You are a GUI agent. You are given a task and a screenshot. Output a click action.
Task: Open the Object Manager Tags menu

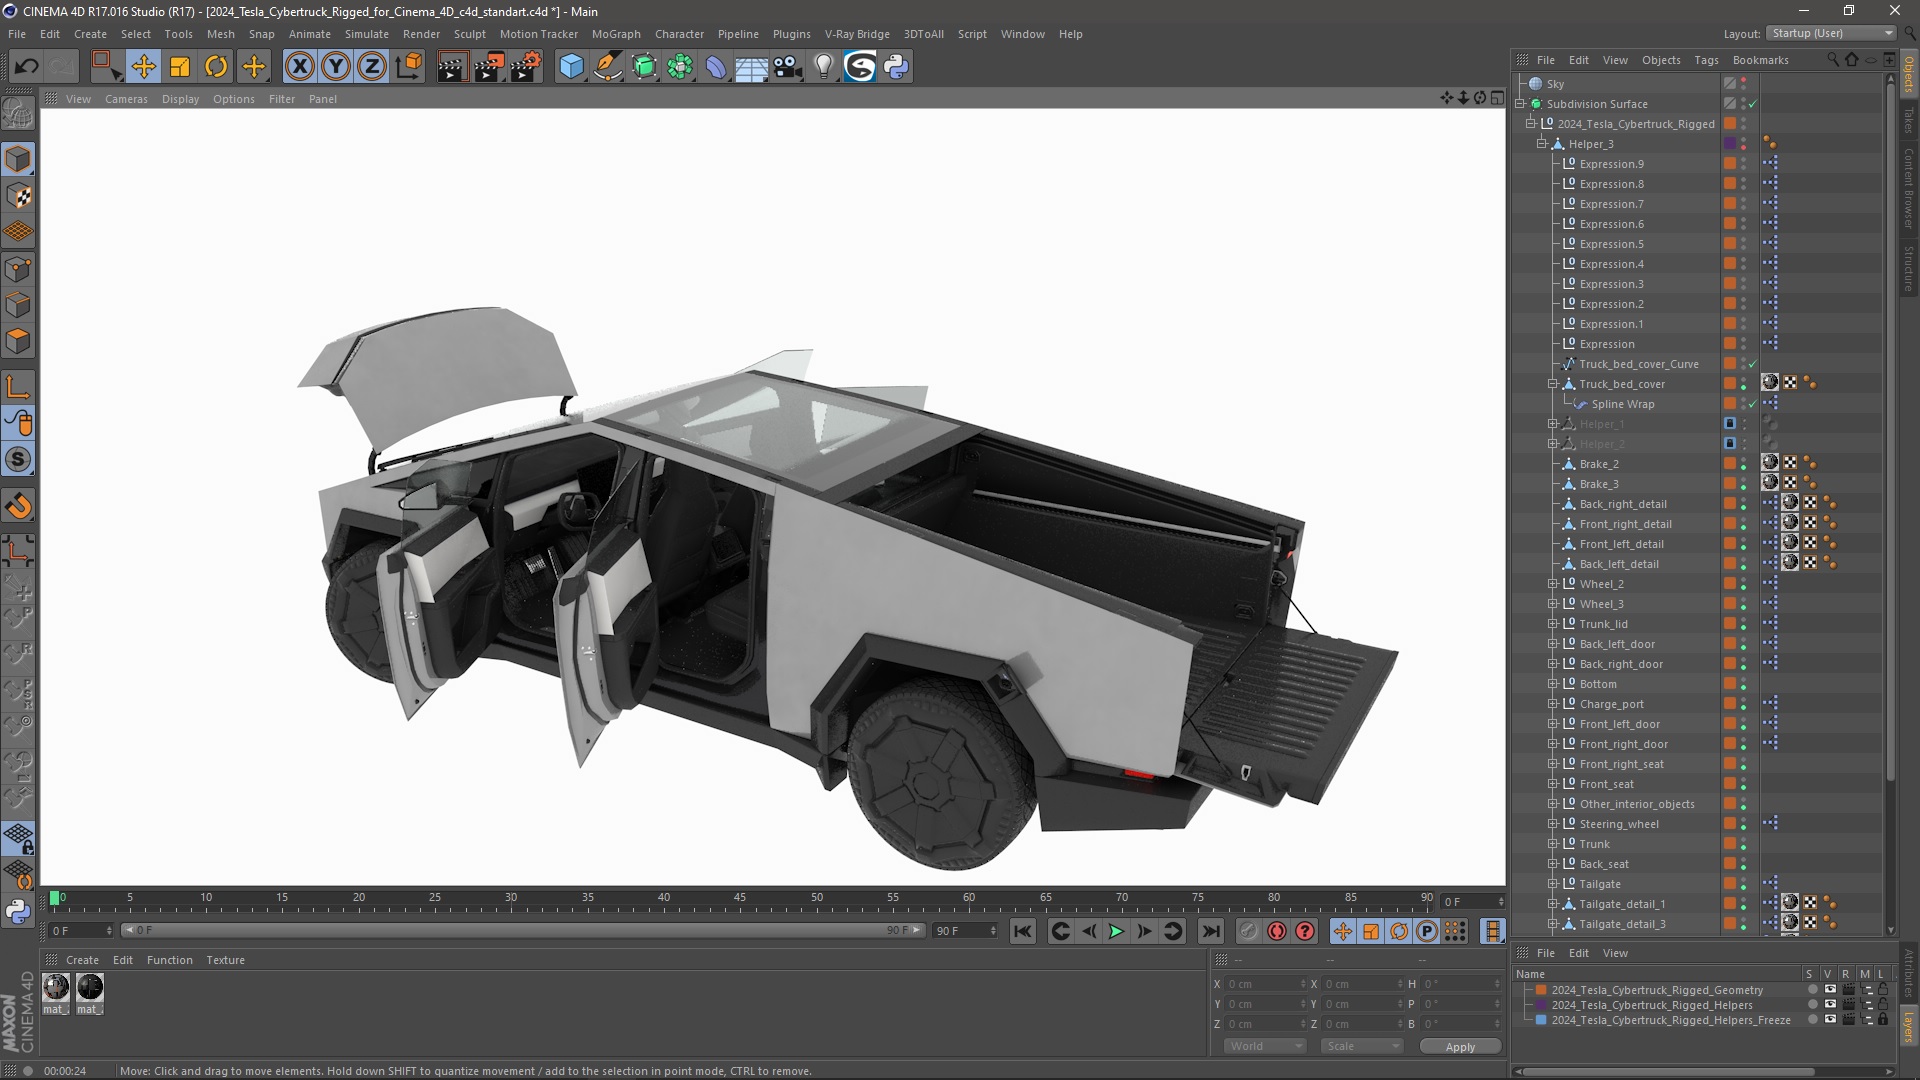pos(1706,60)
